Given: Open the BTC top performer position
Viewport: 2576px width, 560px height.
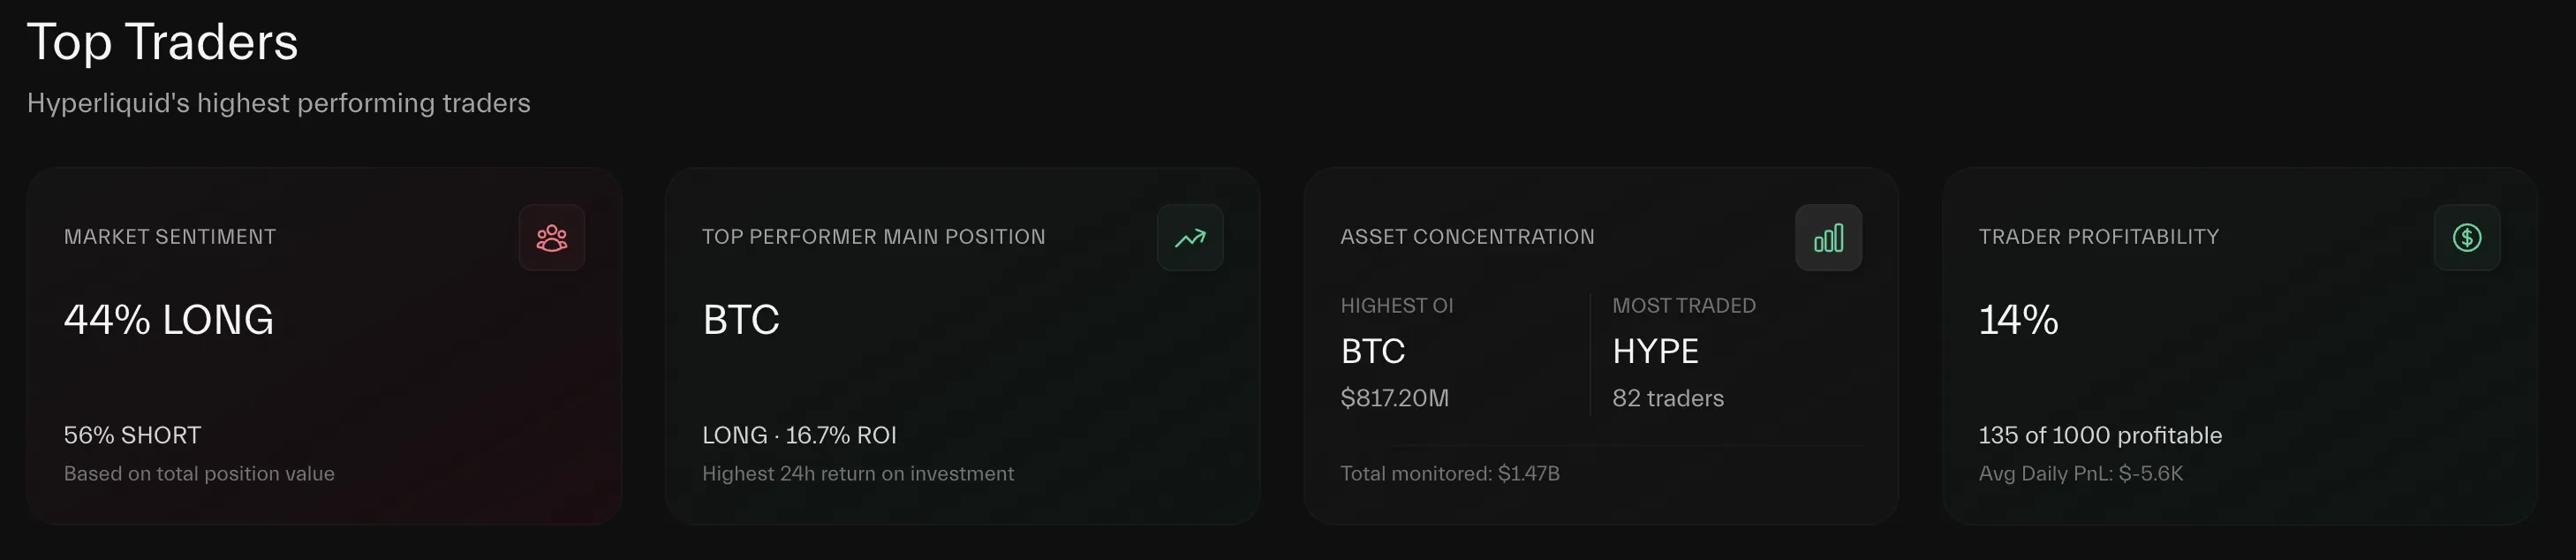Looking at the screenshot, I should point(741,320).
